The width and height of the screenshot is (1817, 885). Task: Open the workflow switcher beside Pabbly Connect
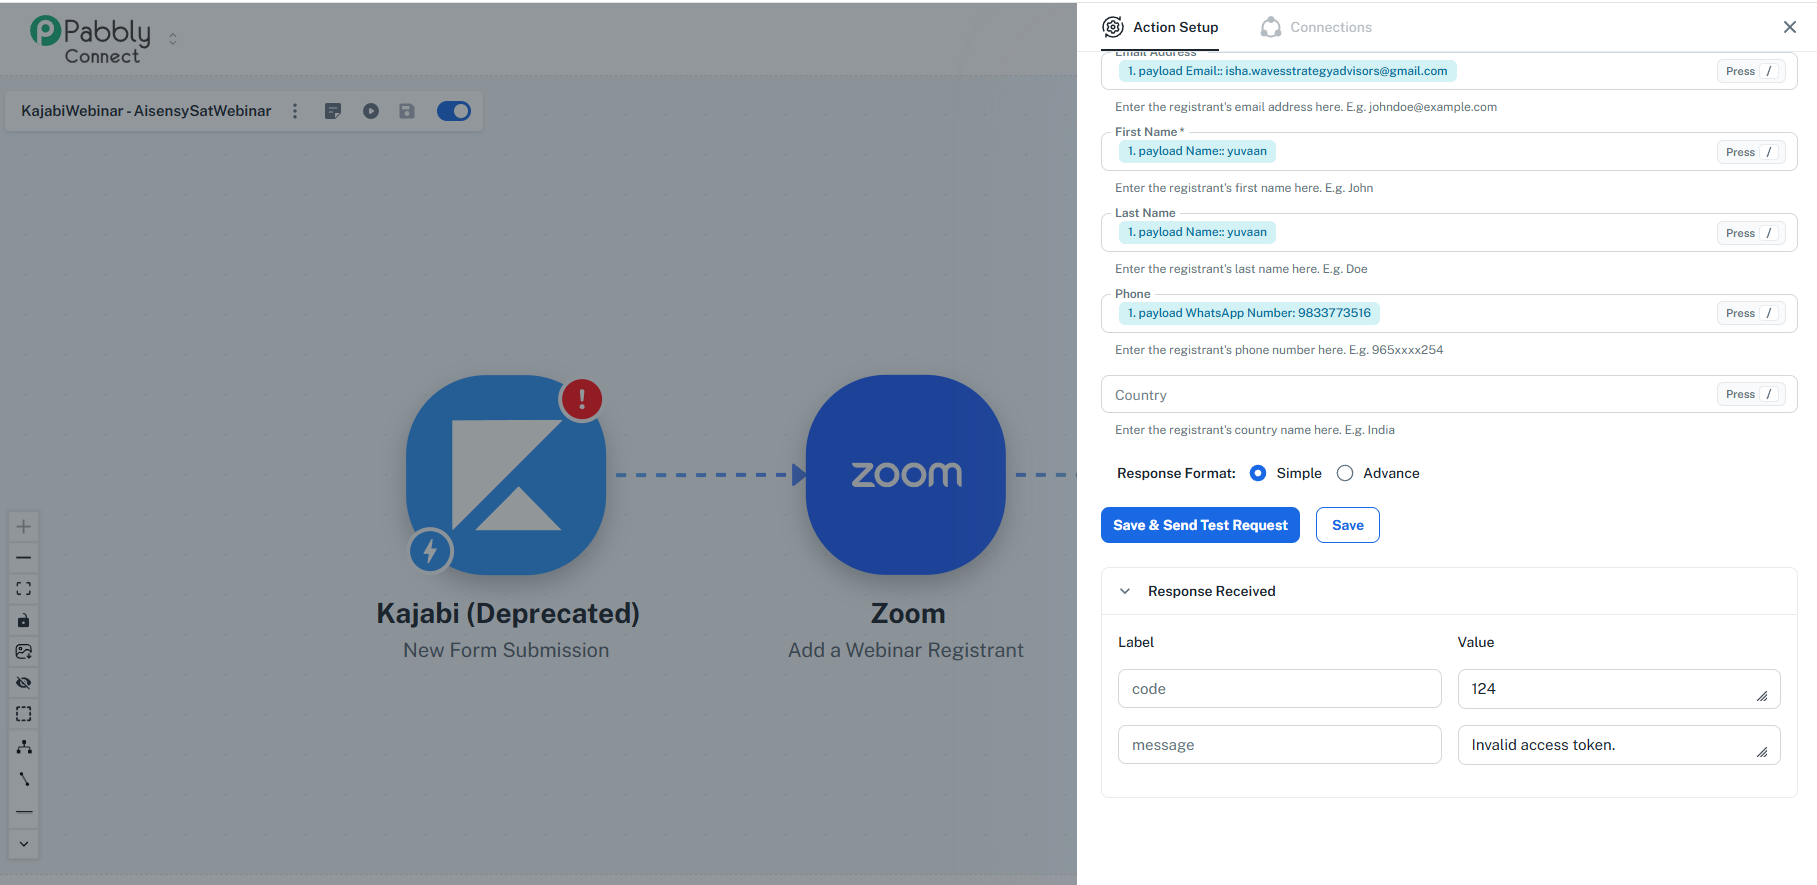(173, 39)
